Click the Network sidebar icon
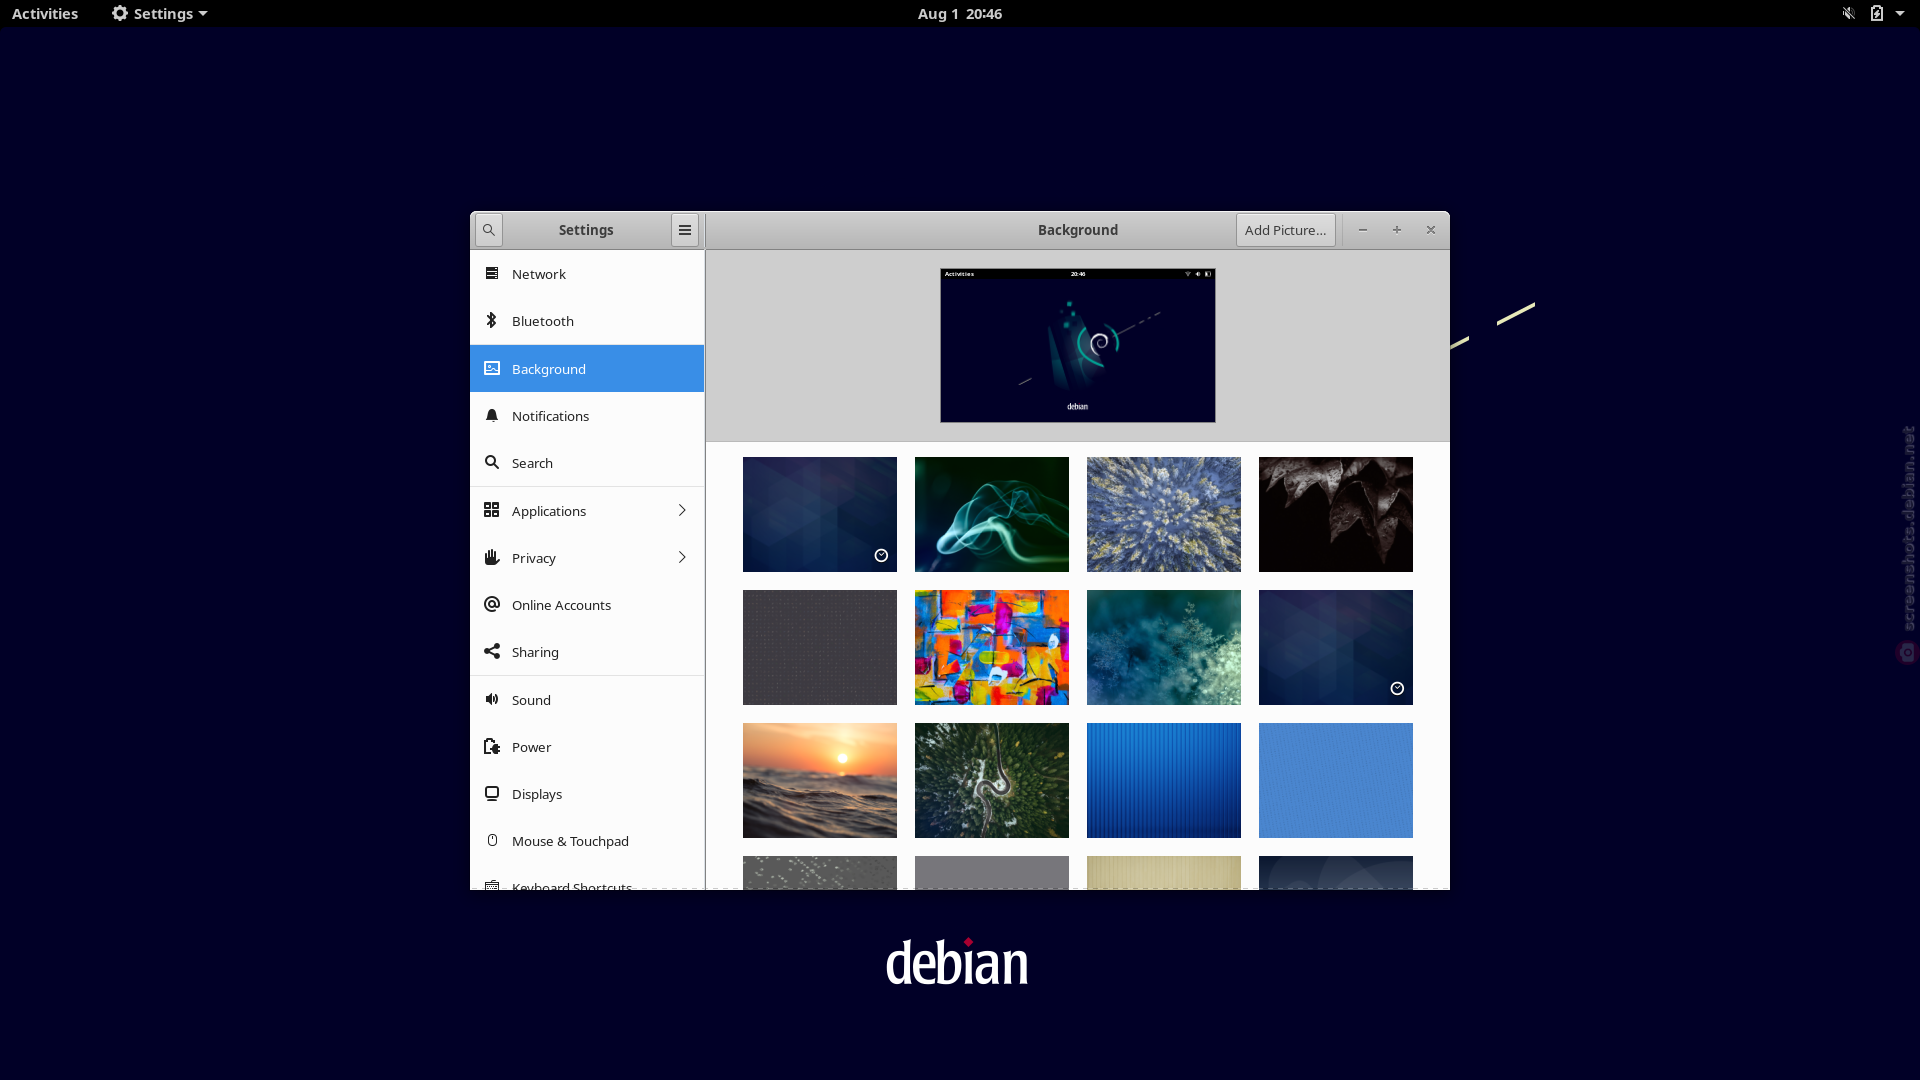The image size is (1920, 1080). tap(492, 273)
